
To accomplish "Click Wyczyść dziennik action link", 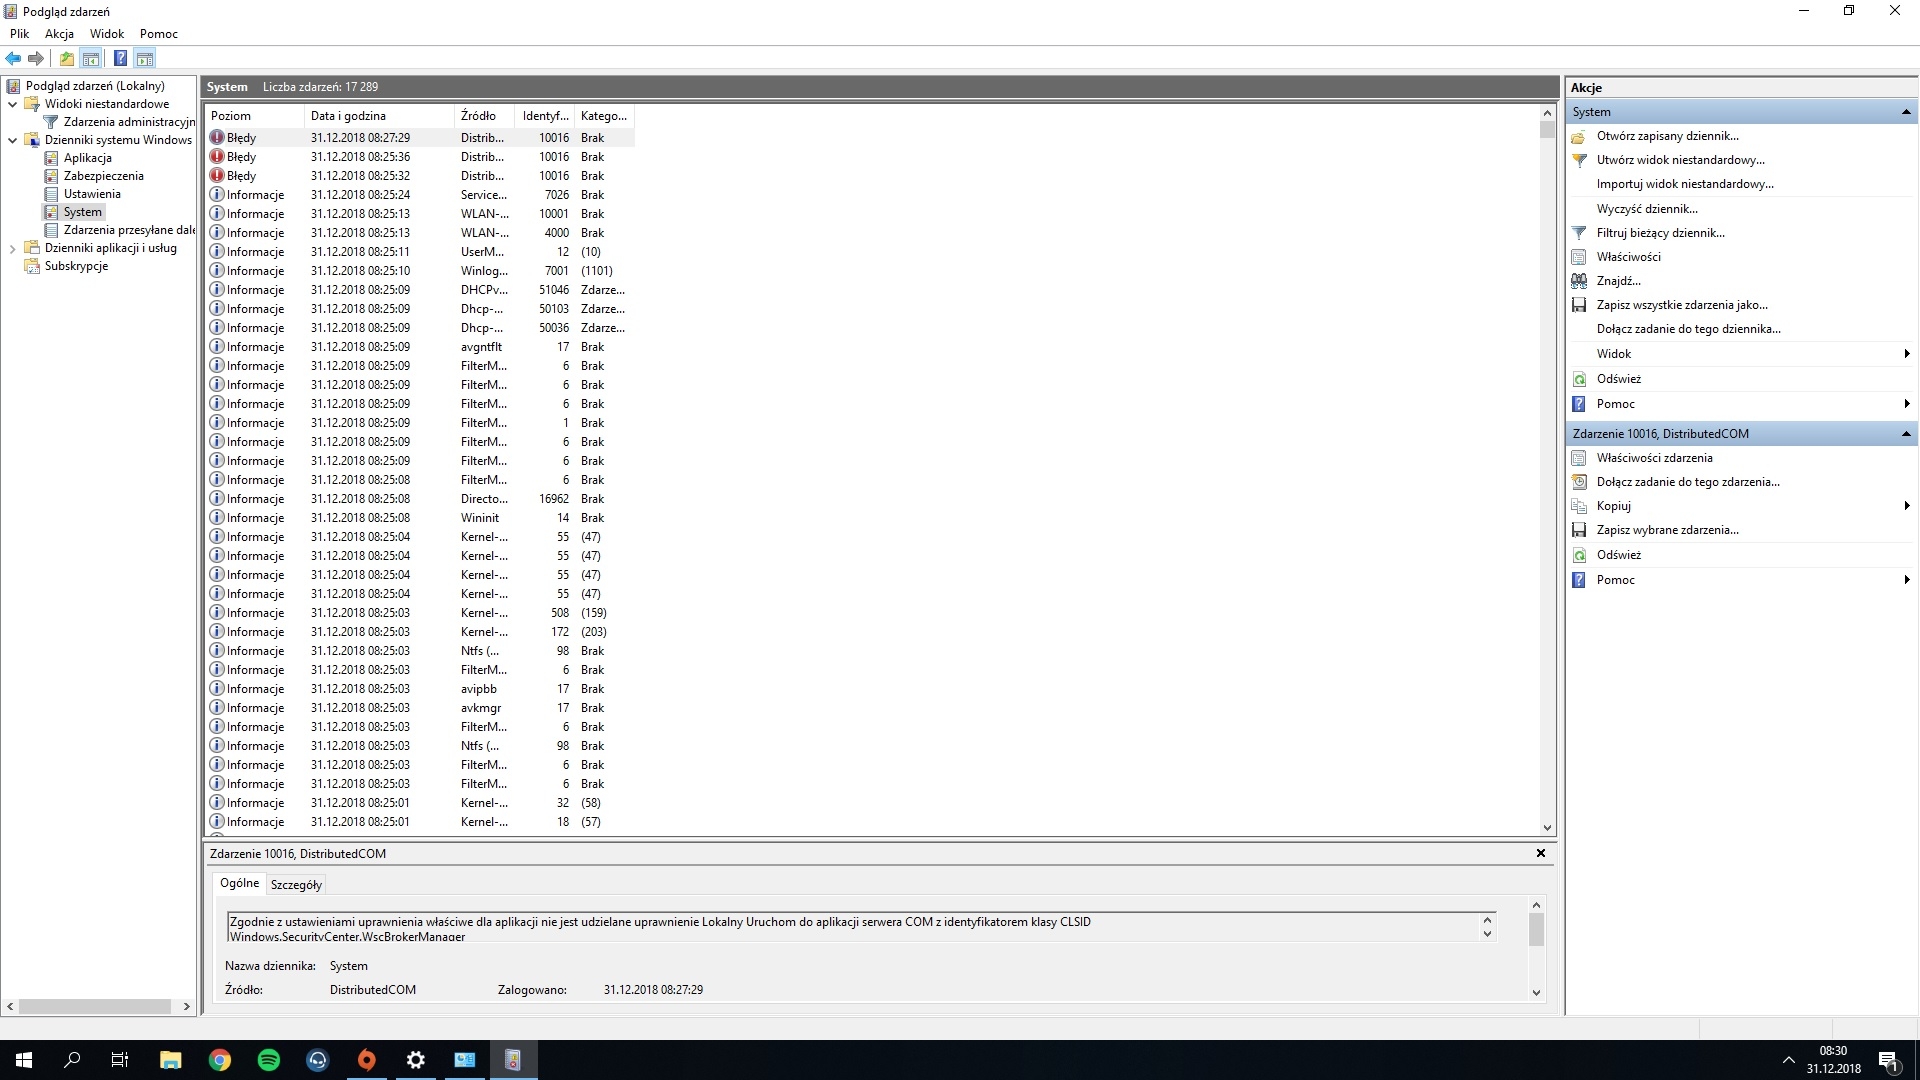I will [1646, 209].
